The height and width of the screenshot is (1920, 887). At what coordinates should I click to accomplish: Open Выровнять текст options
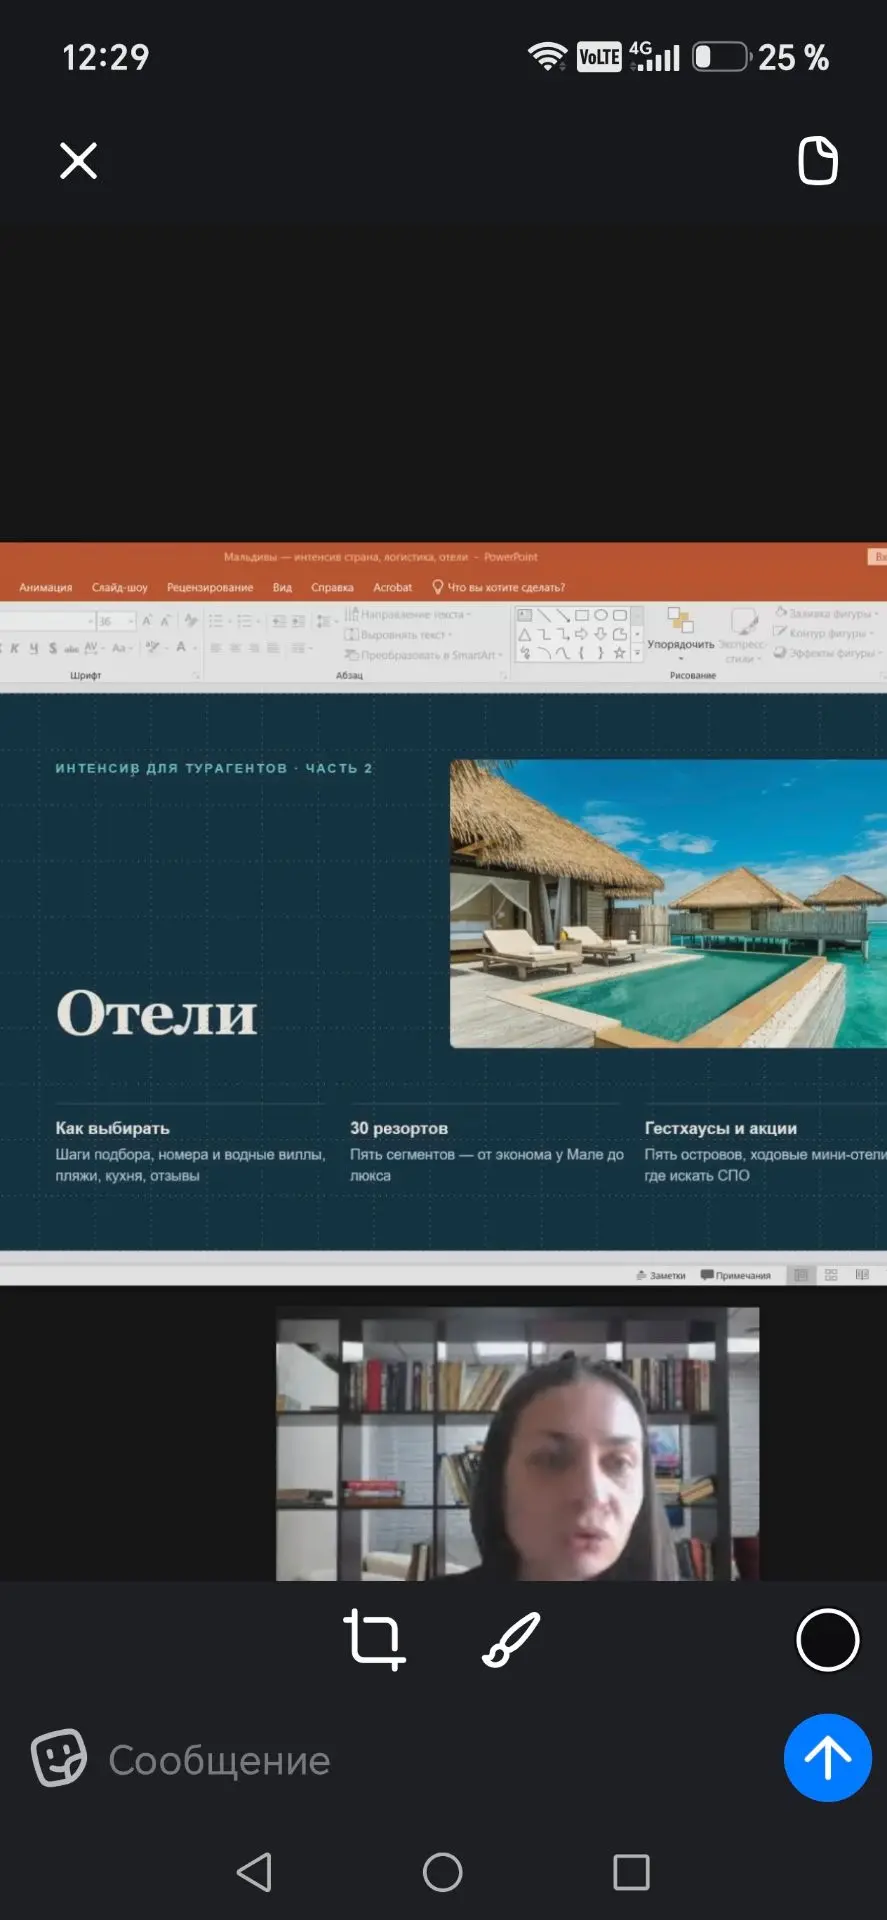pos(399,635)
